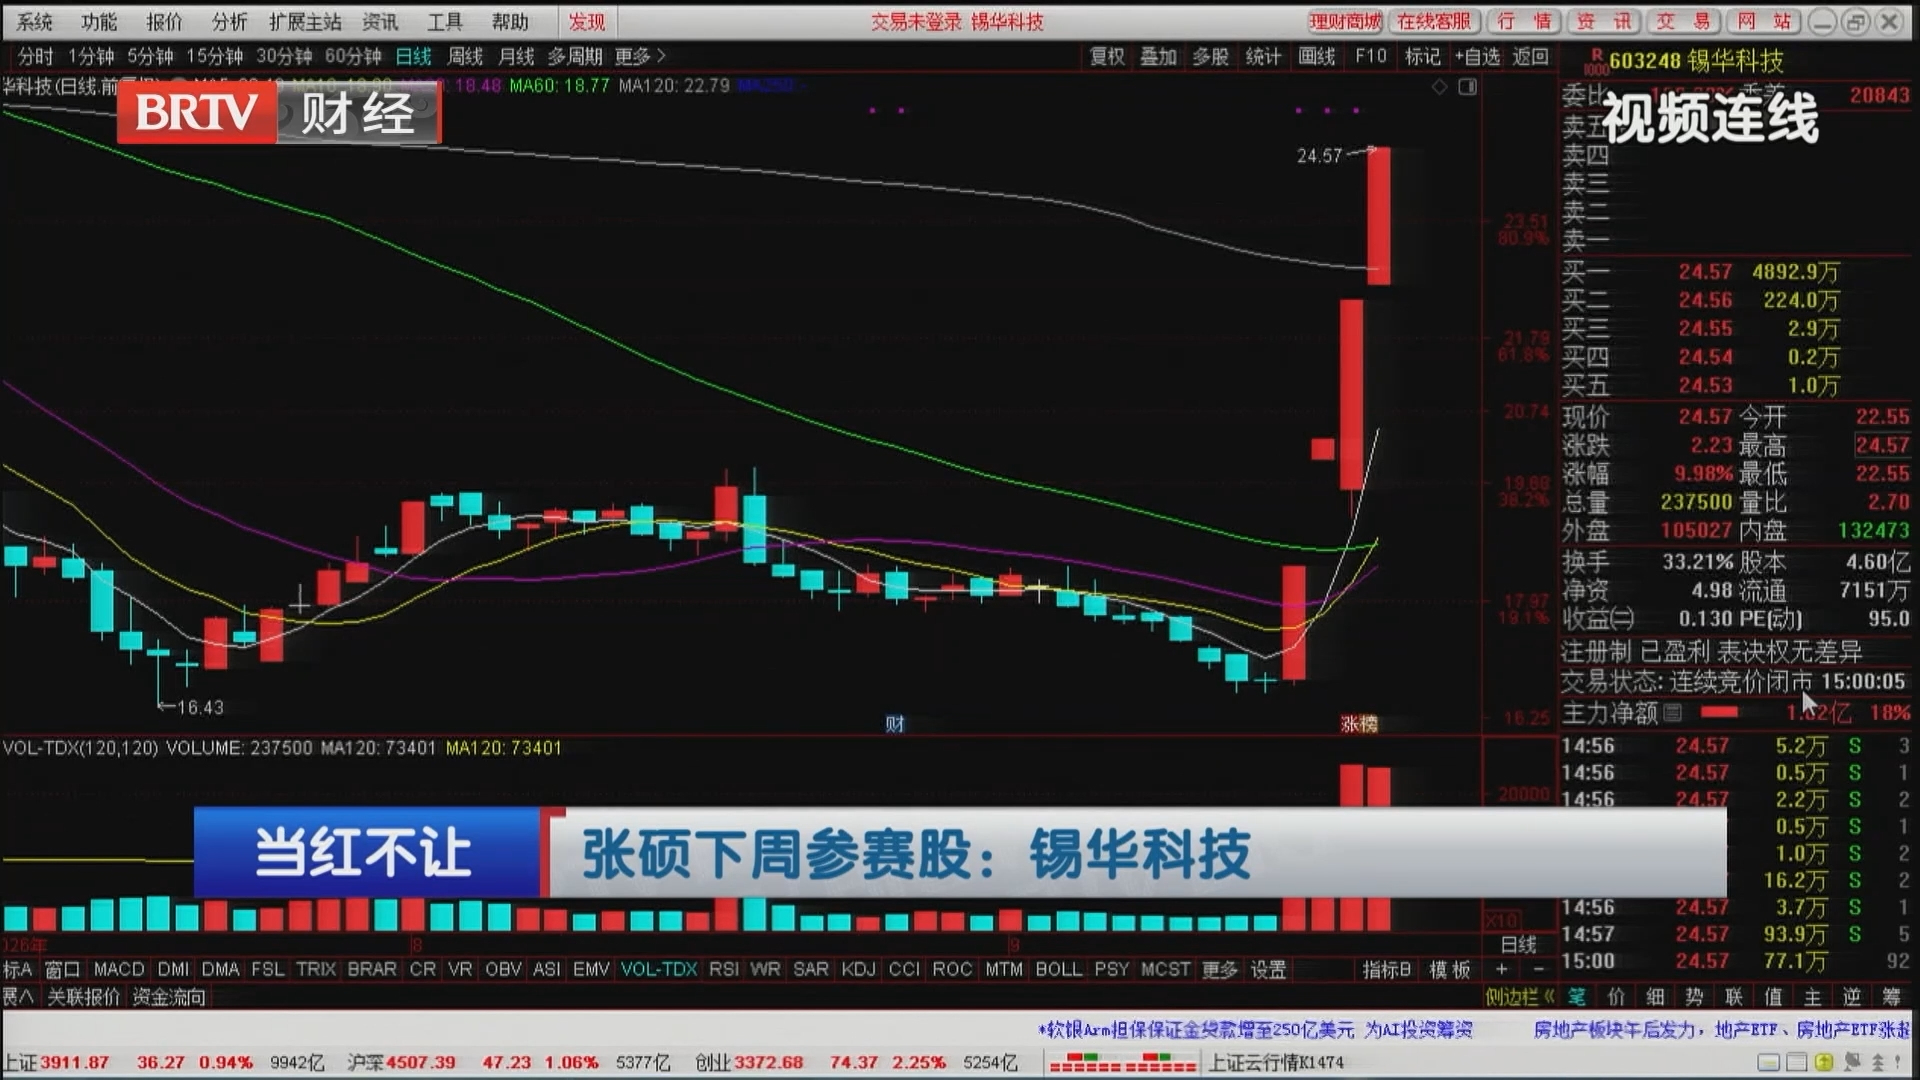Open the 报价 menu
Viewport: 1920px width, 1080px height.
pyautogui.click(x=164, y=21)
